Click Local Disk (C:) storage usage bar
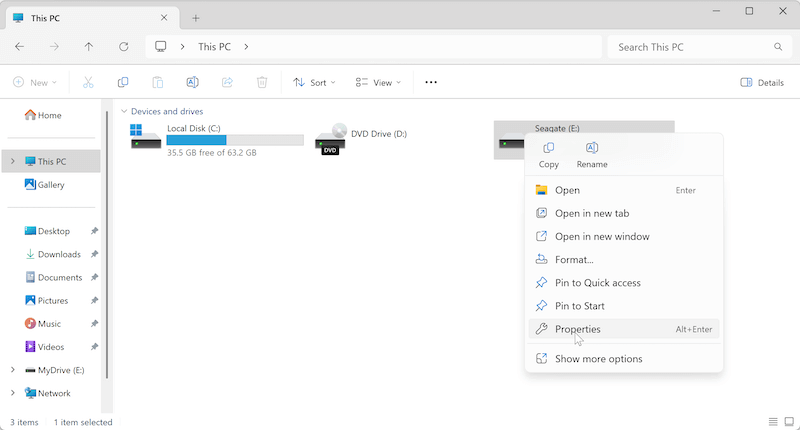Screen dimensions: 800x430 tap(235, 140)
